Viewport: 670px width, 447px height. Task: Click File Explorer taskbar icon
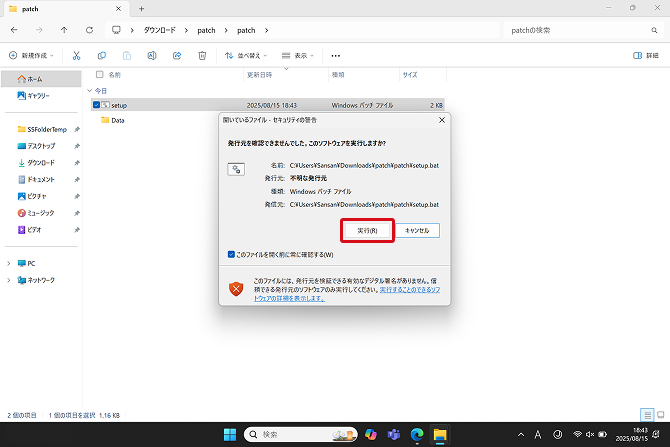440,435
